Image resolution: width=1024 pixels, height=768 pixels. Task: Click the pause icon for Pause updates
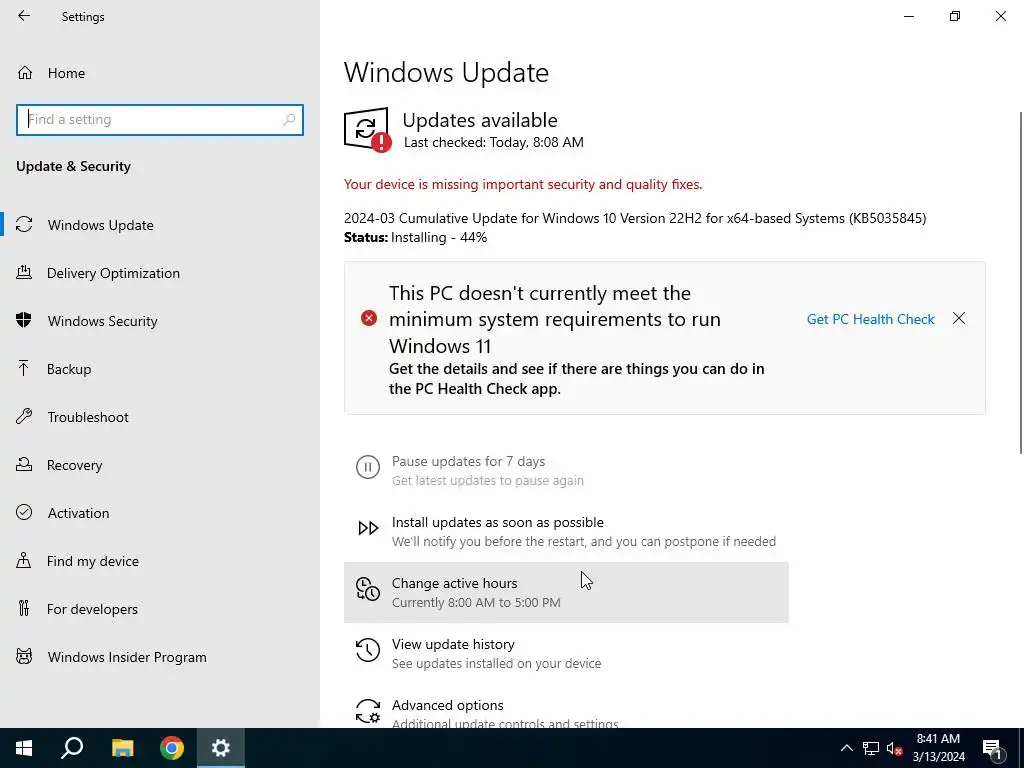tap(368, 468)
